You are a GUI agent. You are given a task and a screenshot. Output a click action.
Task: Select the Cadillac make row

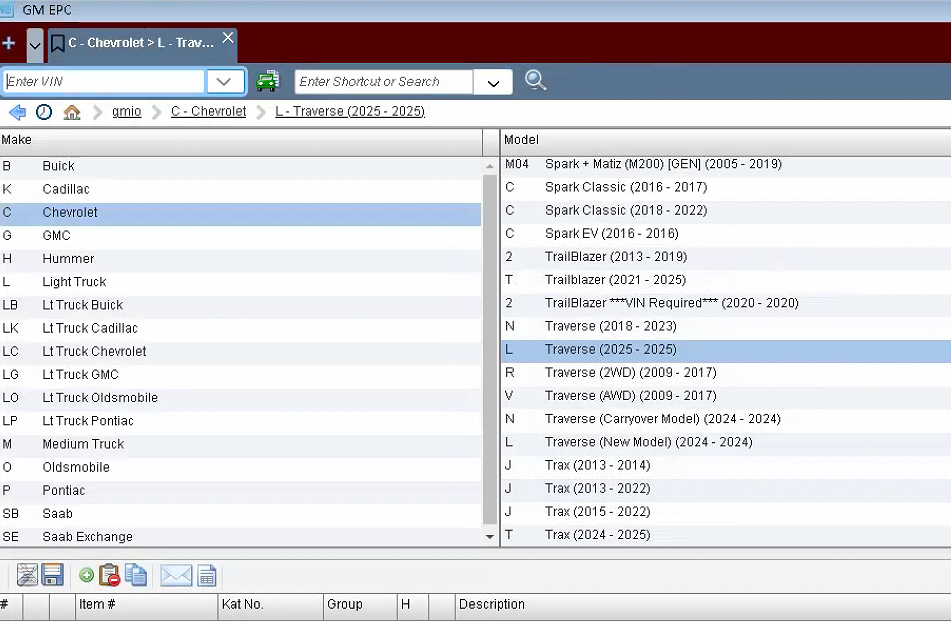point(241,189)
